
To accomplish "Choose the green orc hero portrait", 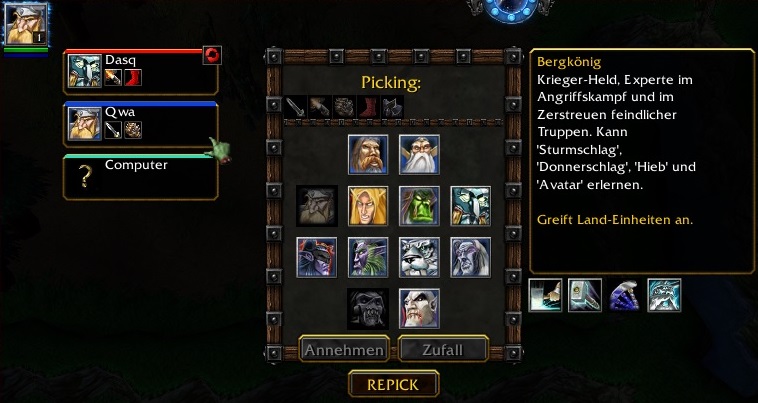I will [x=419, y=206].
